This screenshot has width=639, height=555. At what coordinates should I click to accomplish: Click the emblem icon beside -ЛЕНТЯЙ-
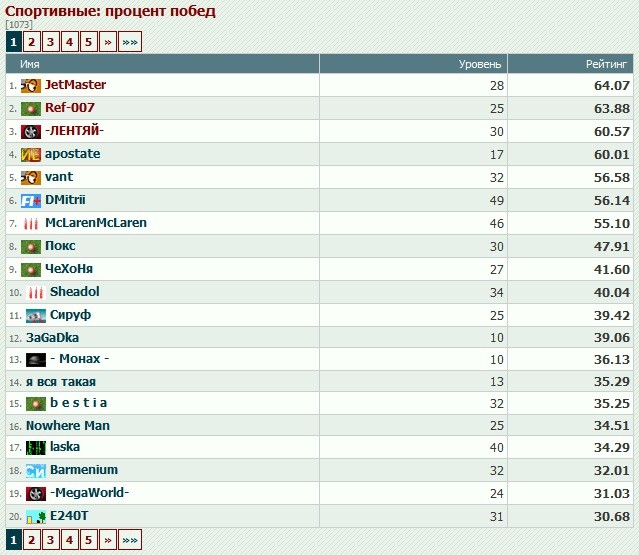pos(31,131)
